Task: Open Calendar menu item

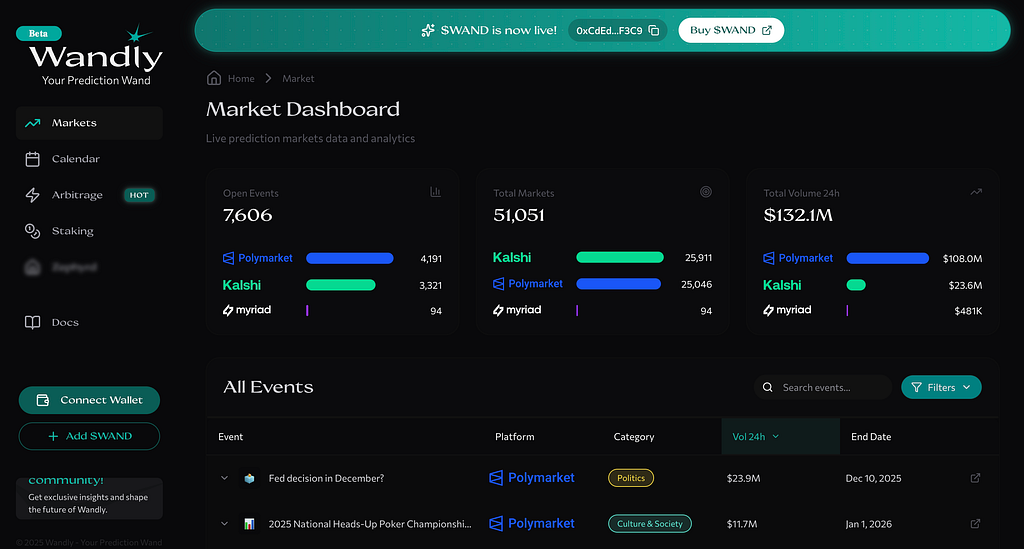Action: [89, 159]
